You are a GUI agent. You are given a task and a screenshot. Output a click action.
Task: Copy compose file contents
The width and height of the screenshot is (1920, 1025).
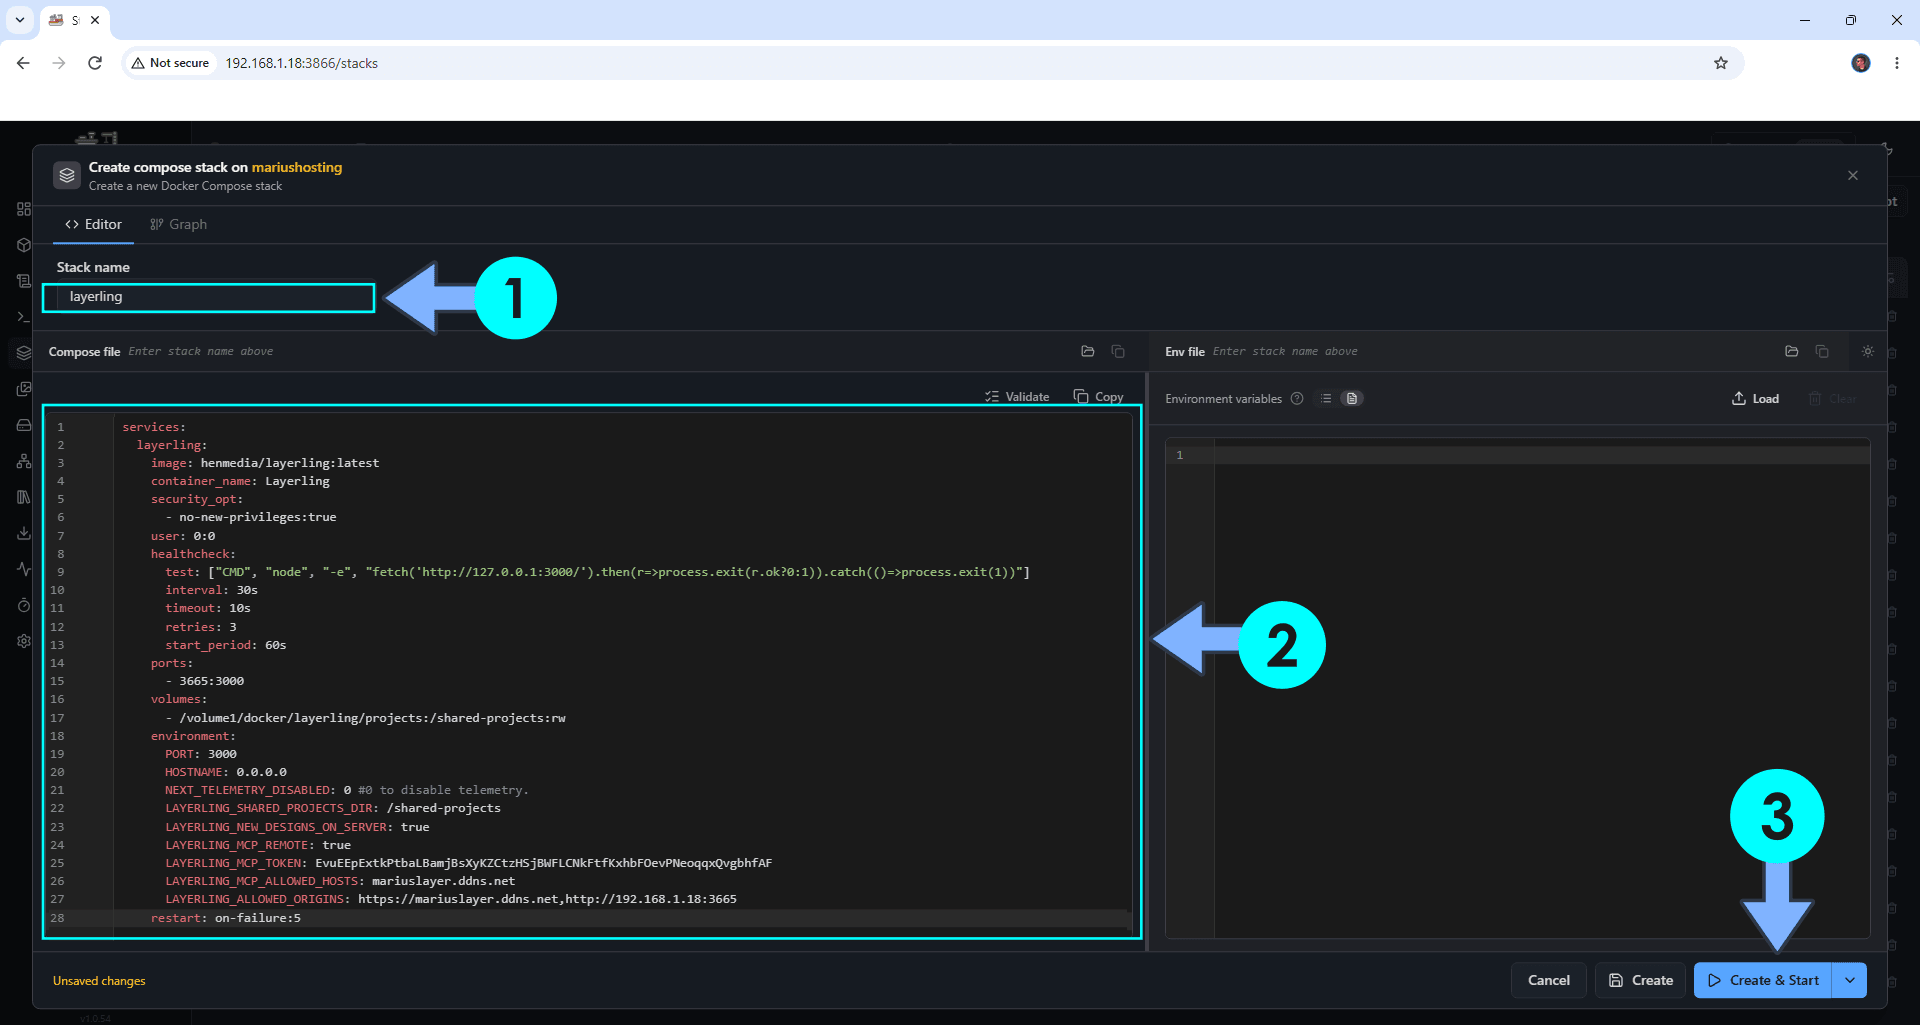click(x=1098, y=397)
